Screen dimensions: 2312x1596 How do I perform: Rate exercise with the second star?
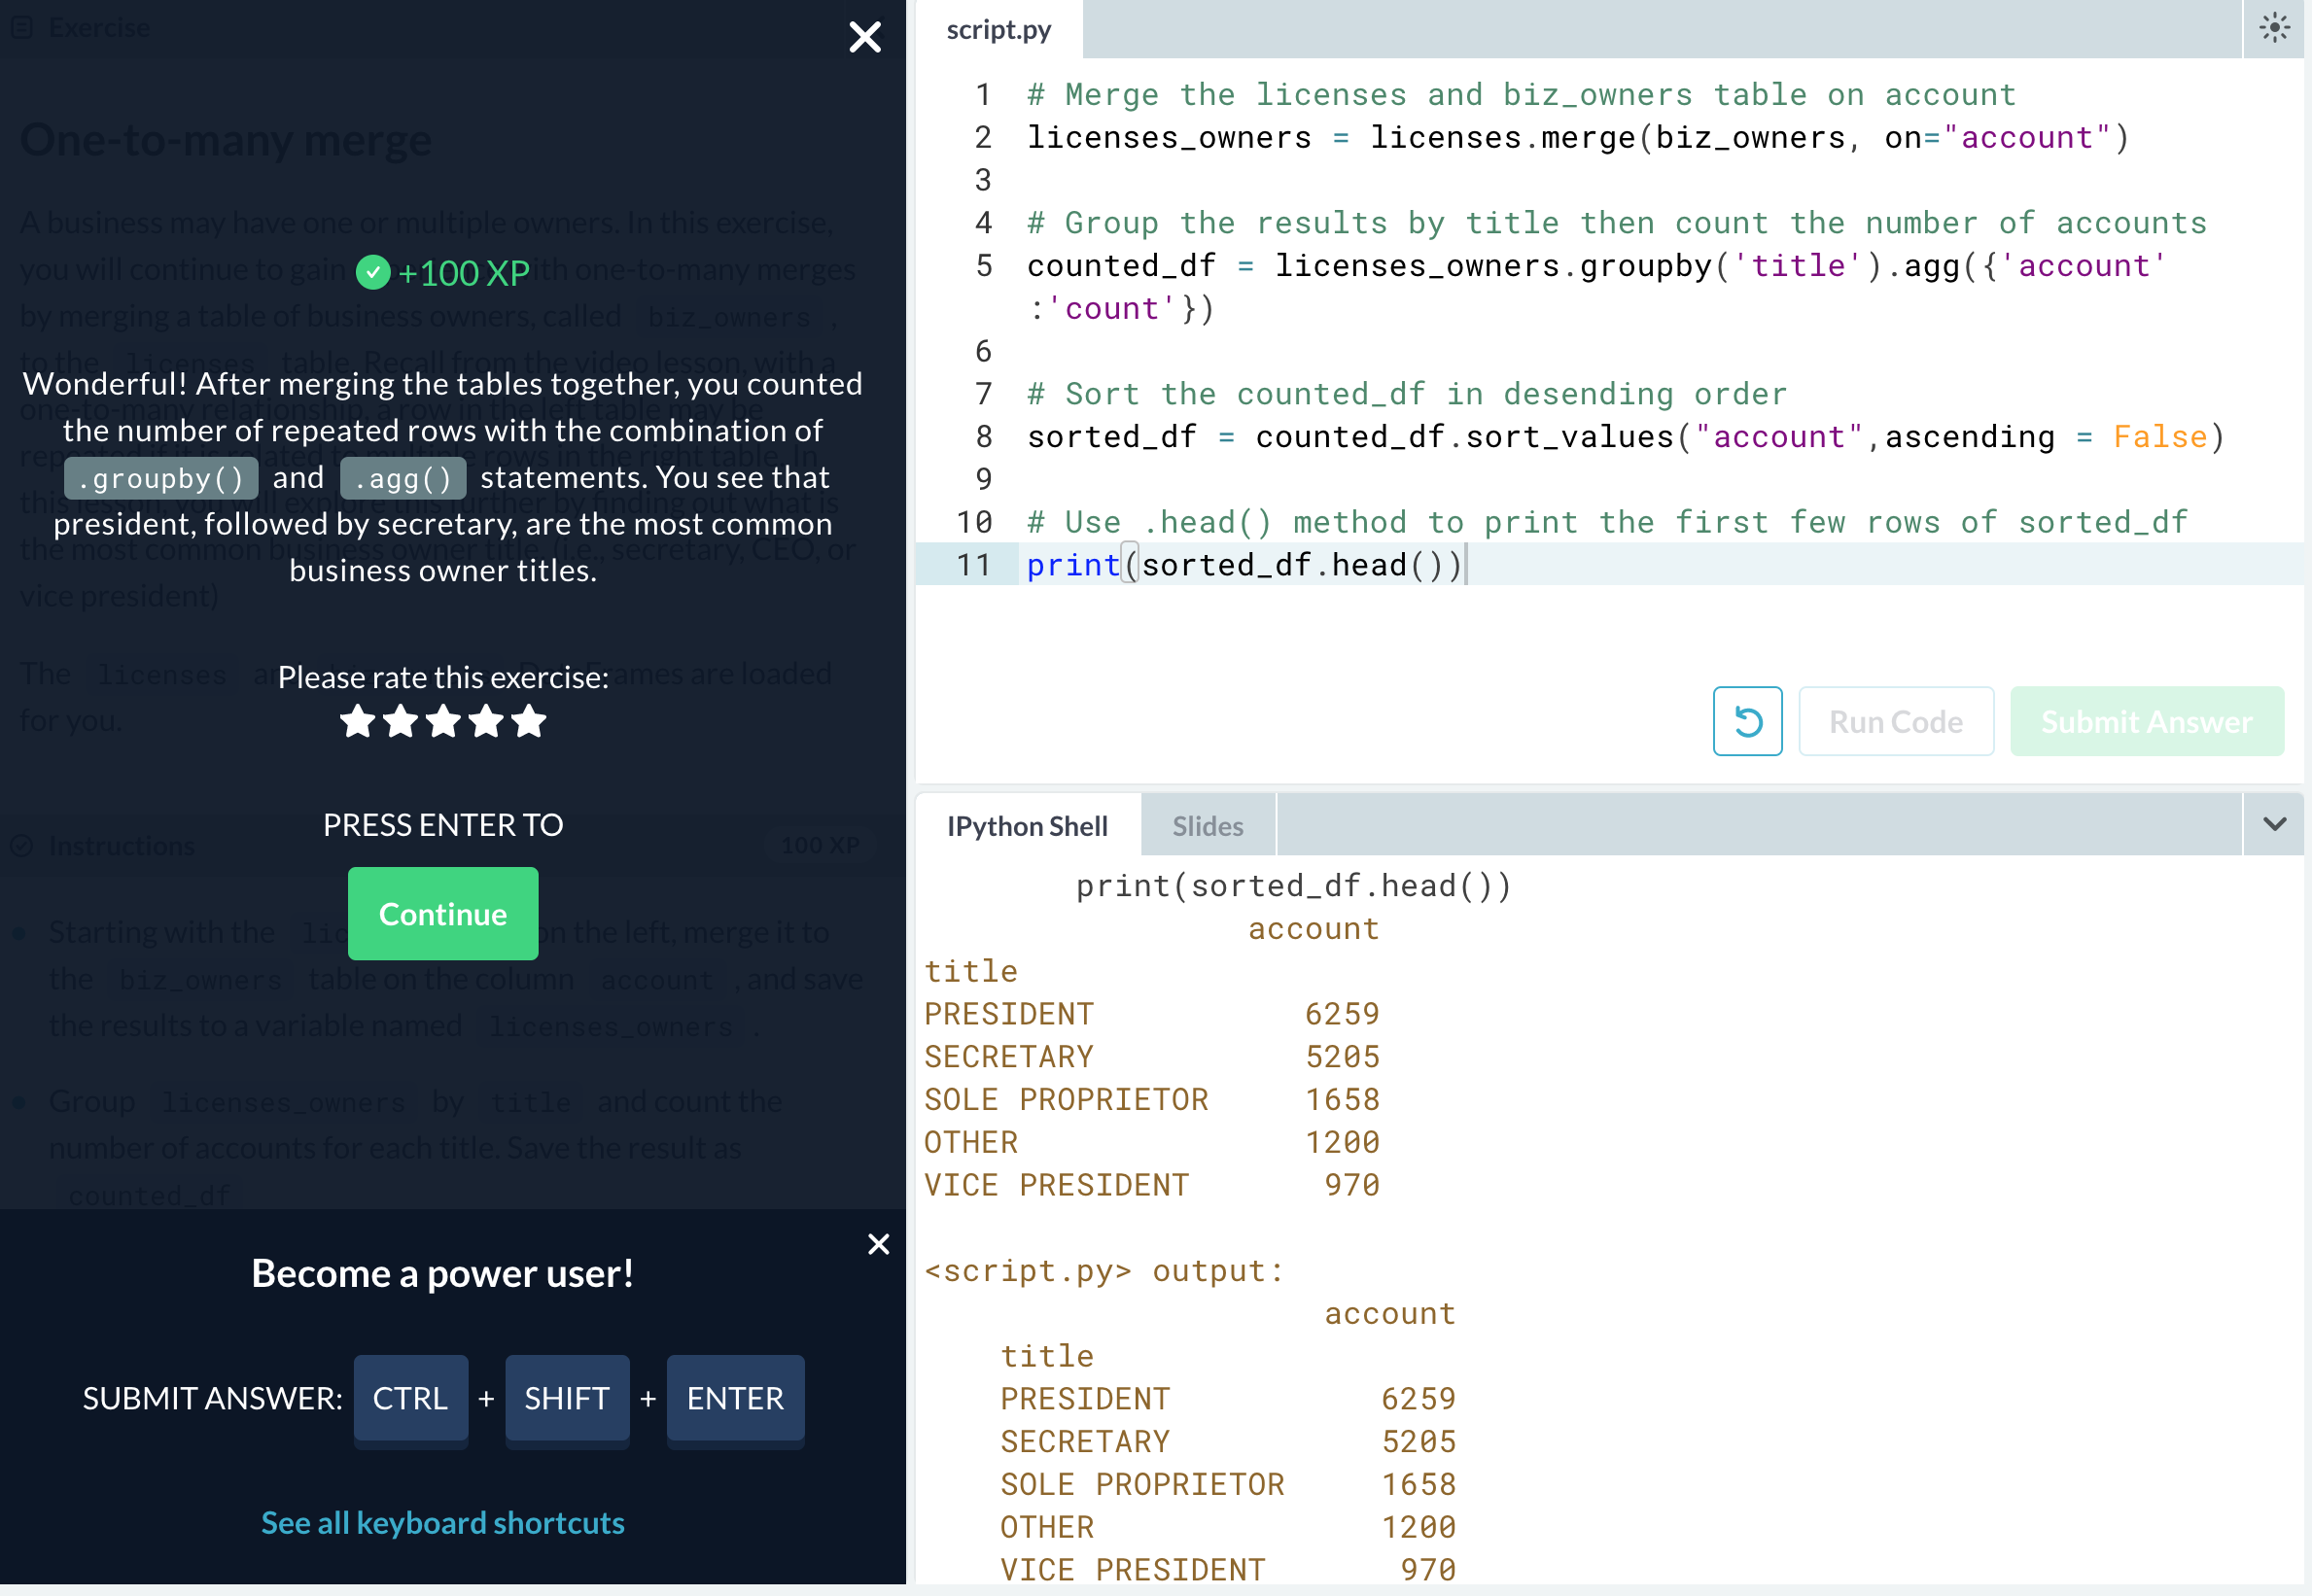400,721
